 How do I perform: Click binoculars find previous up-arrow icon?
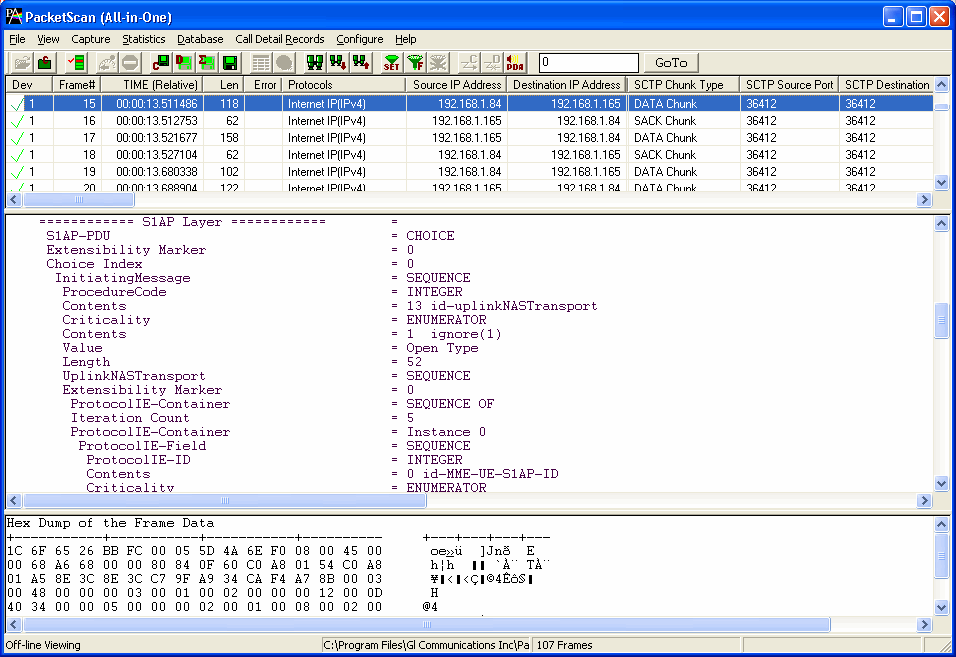click(x=362, y=63)
